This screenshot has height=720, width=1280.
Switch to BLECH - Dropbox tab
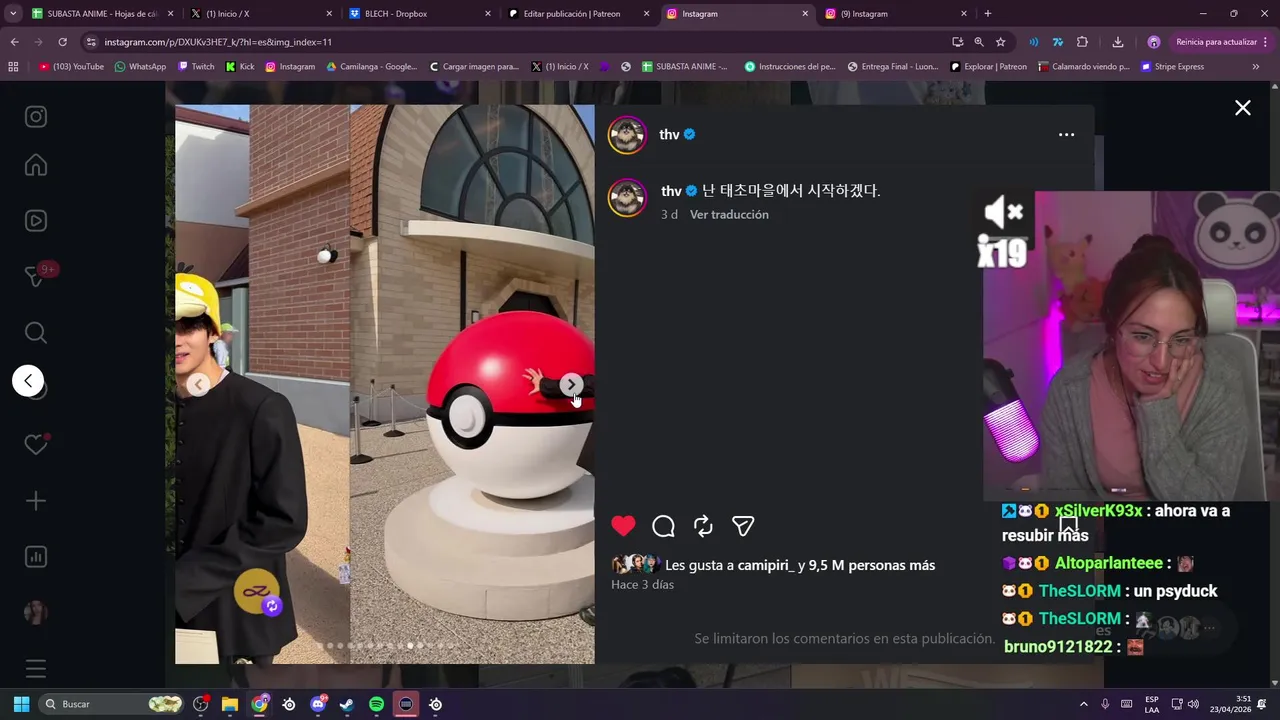point(420,14)
